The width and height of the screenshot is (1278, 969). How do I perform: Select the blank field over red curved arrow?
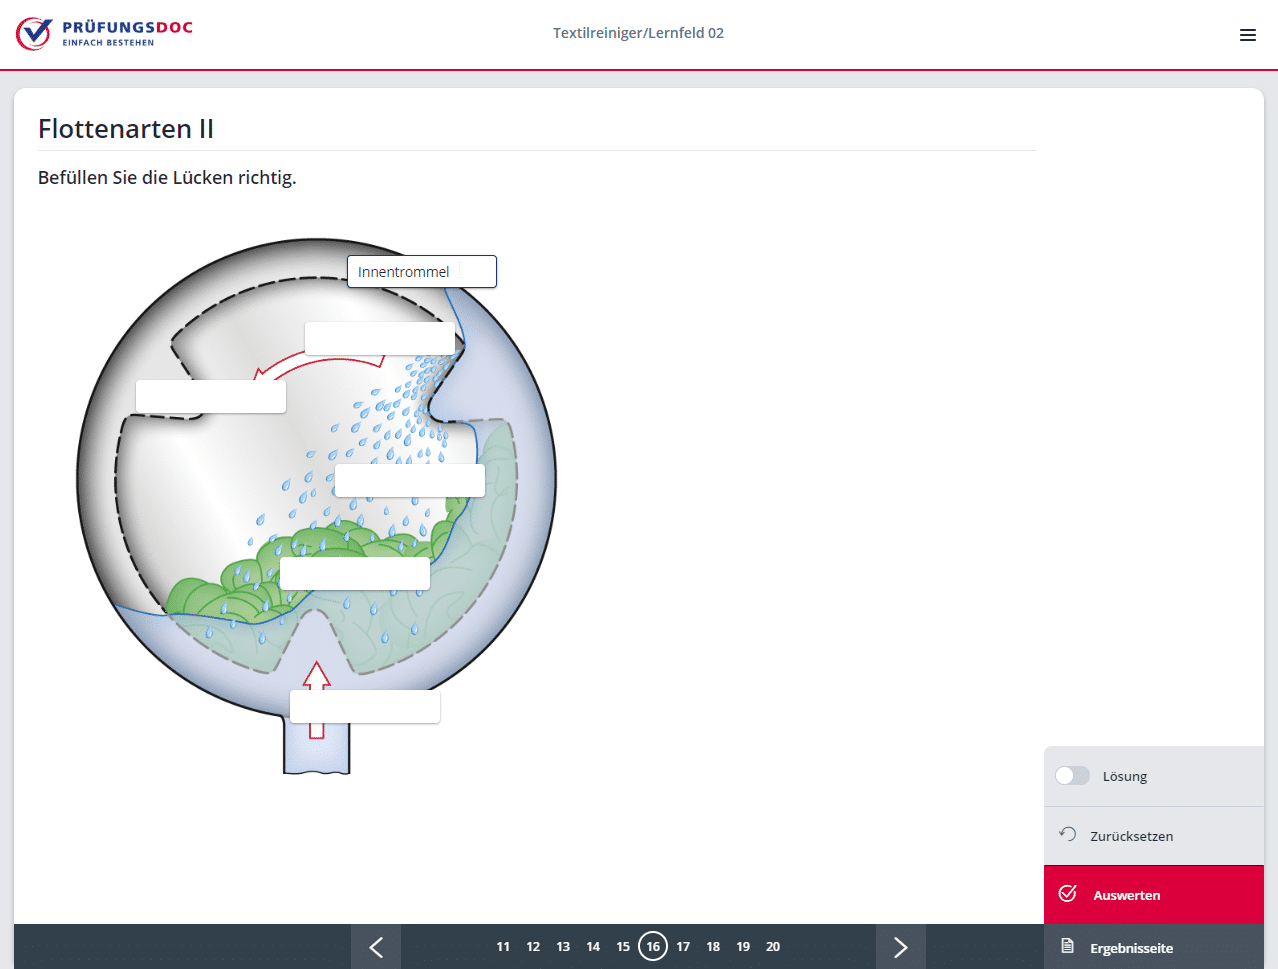[379, 338]
